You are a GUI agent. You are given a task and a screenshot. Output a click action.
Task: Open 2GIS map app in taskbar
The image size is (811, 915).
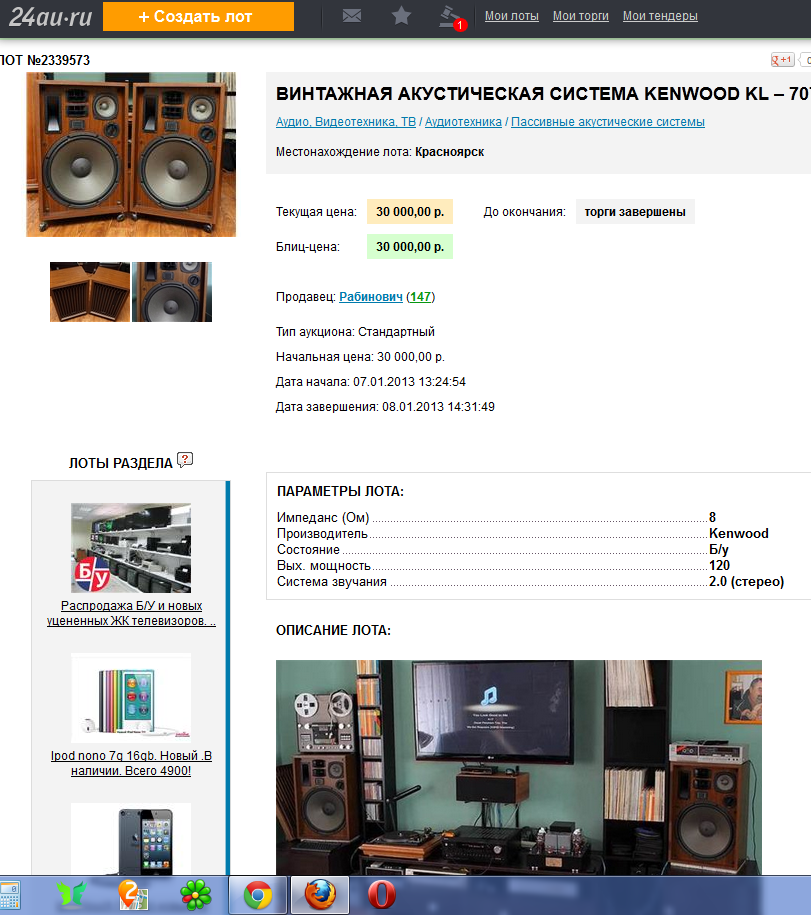tap(133, 895)
